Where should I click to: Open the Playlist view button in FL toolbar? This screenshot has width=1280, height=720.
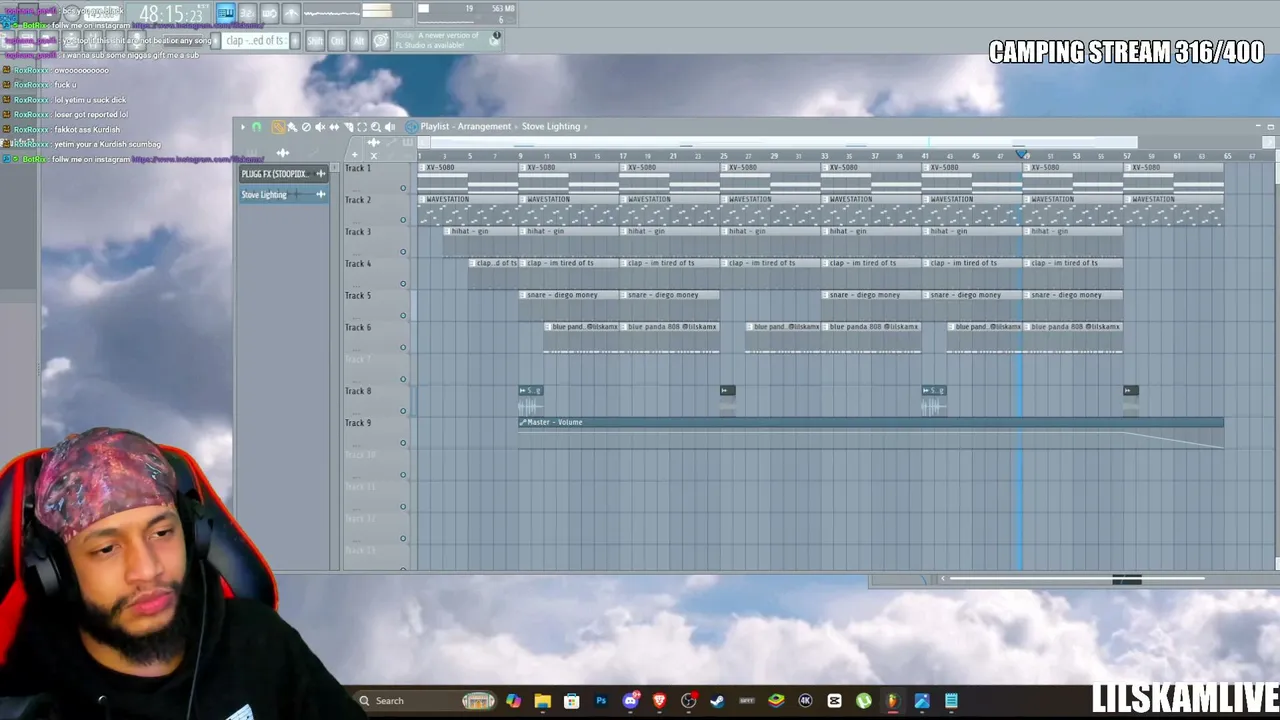[226, 13]
